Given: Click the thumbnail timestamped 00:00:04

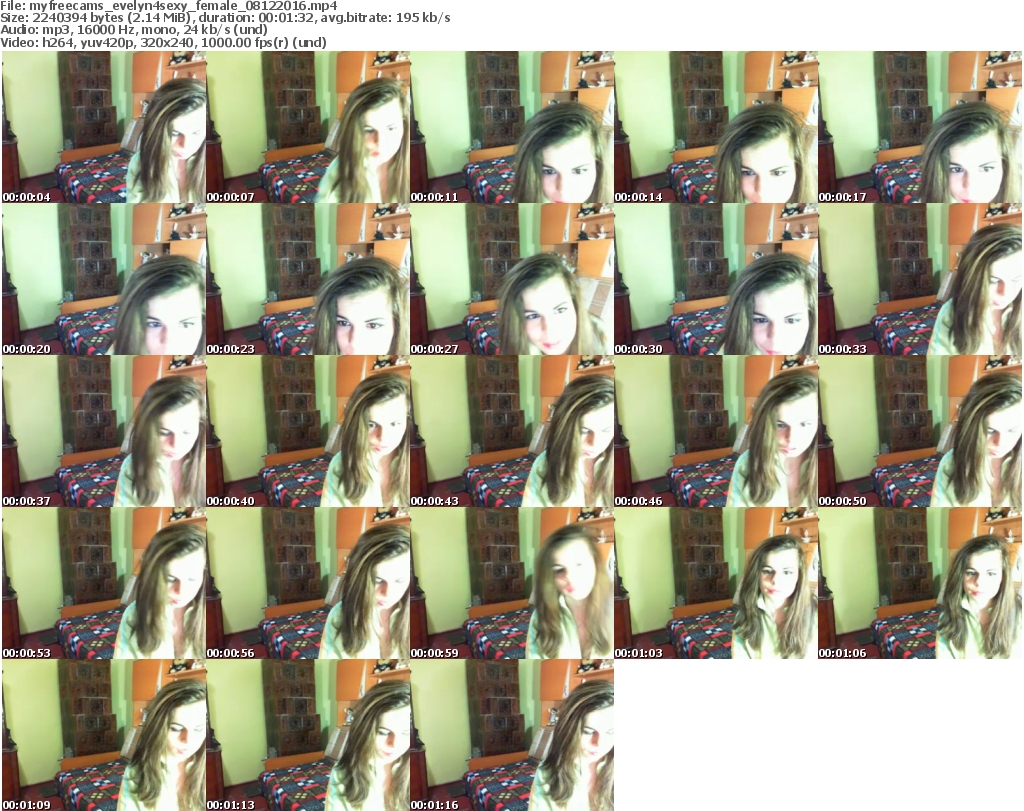Looking at the screenshot, I should (x=104, y=128).
